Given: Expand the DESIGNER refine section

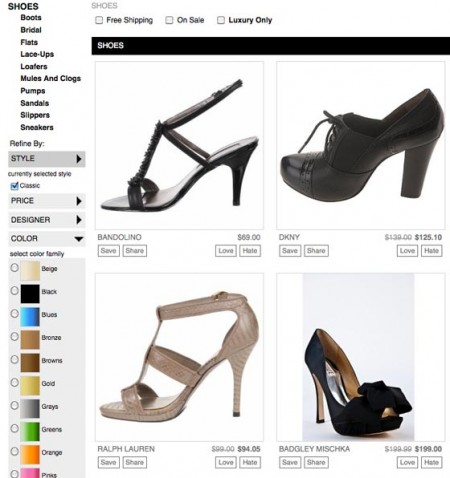Looking at the screenshot, I should pyautogui.click(x=47, y=220).
